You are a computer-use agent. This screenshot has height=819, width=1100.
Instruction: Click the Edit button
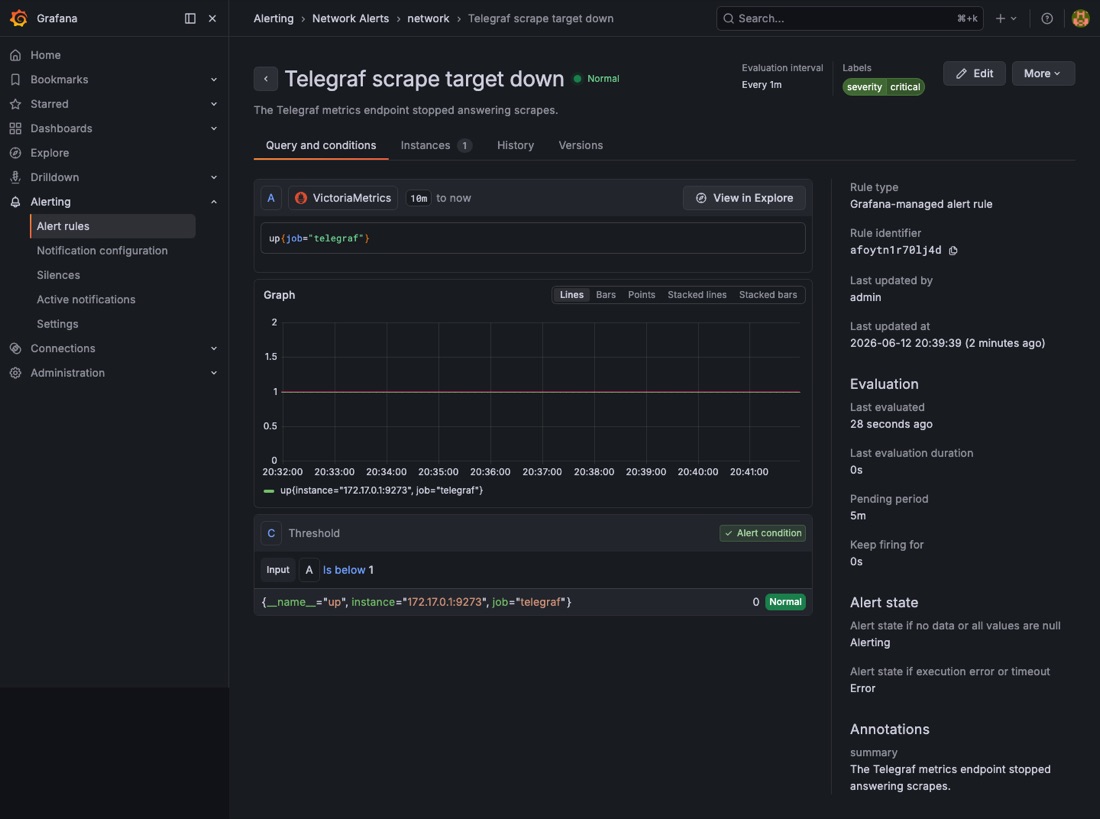[x=974, y=73]
